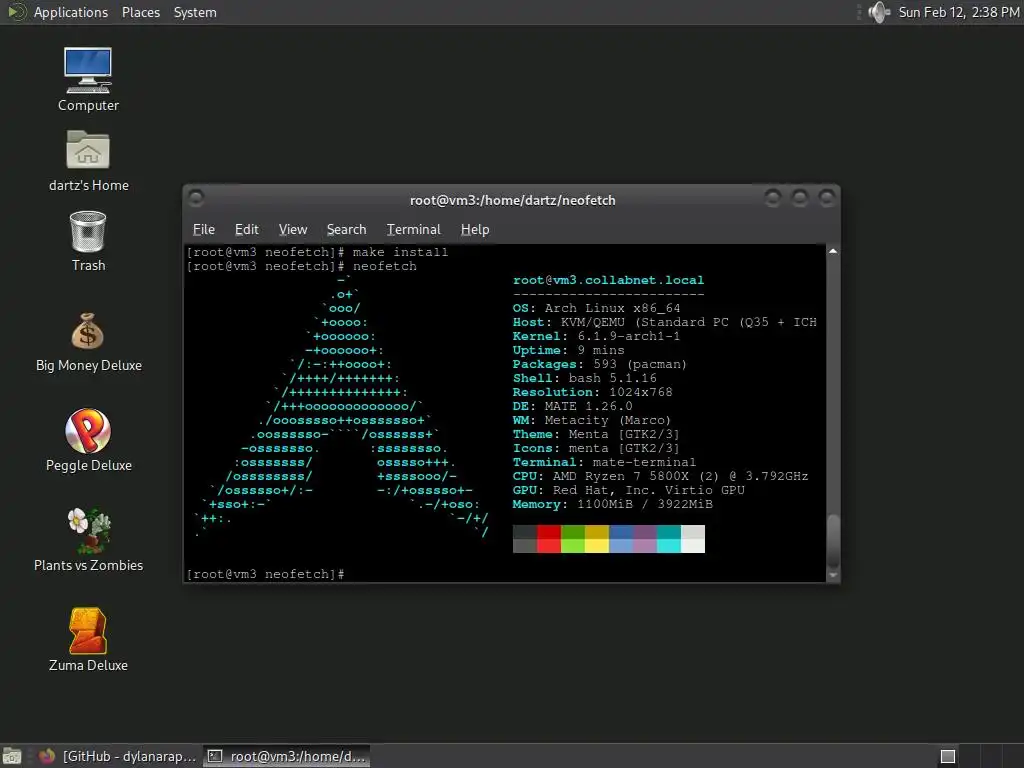This screenshot has height=768, width=1024.
Task: Click the Show Desktop icon in bottom panel
Action: [12, 756]
